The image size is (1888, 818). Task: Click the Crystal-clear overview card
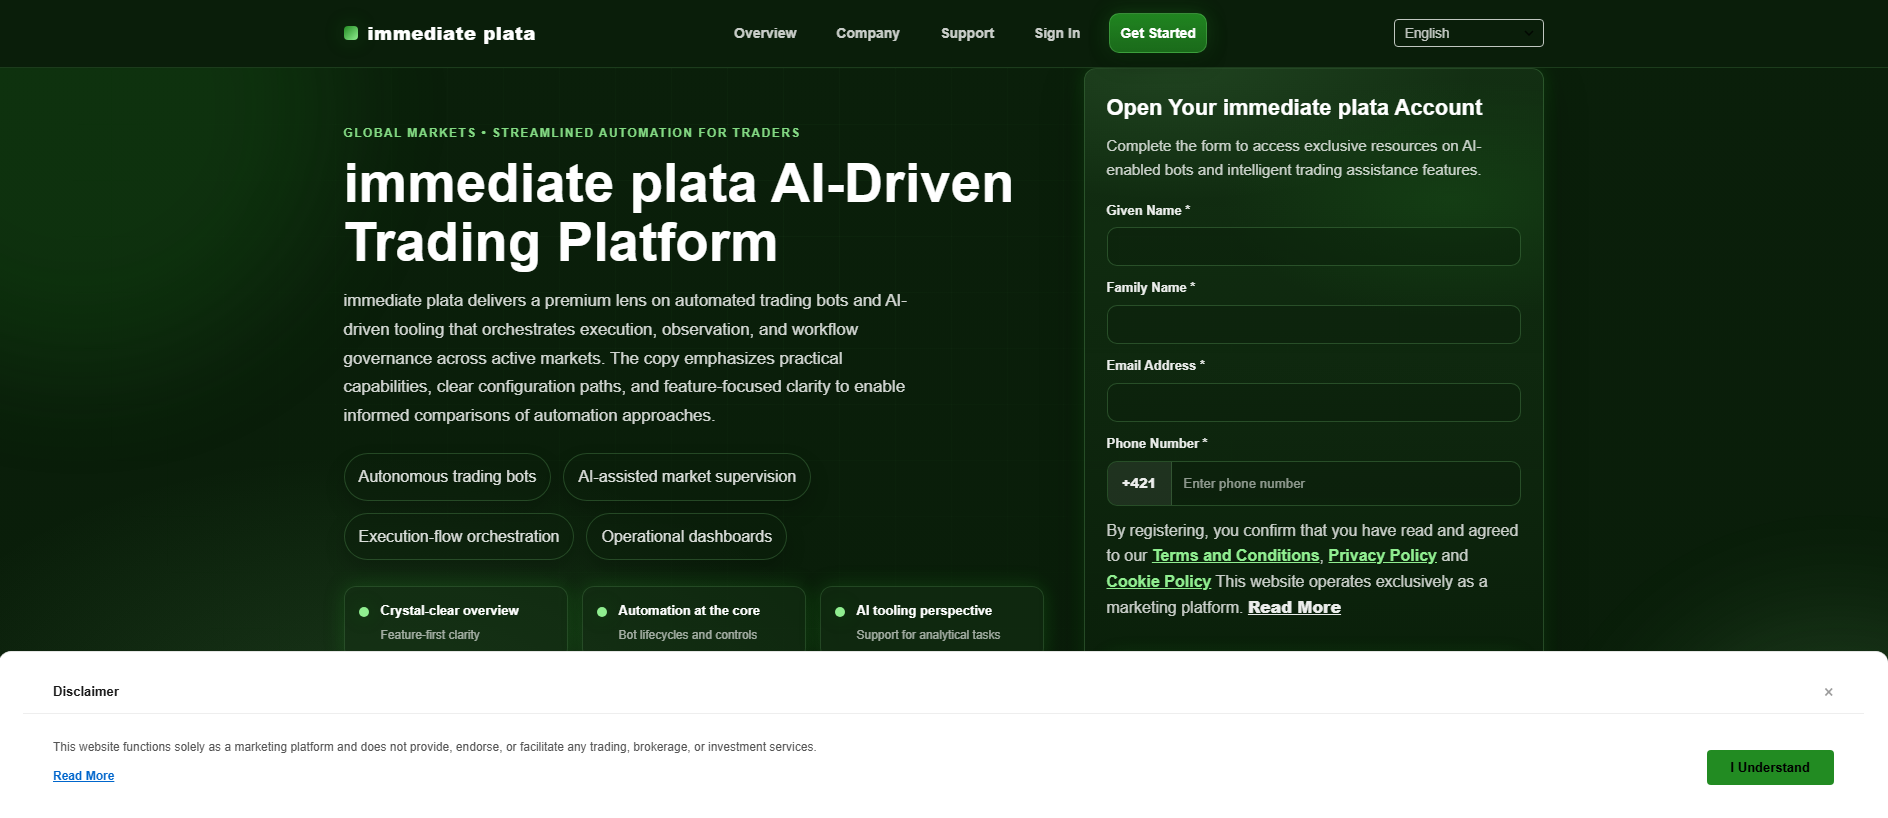(x=456, y=620)
